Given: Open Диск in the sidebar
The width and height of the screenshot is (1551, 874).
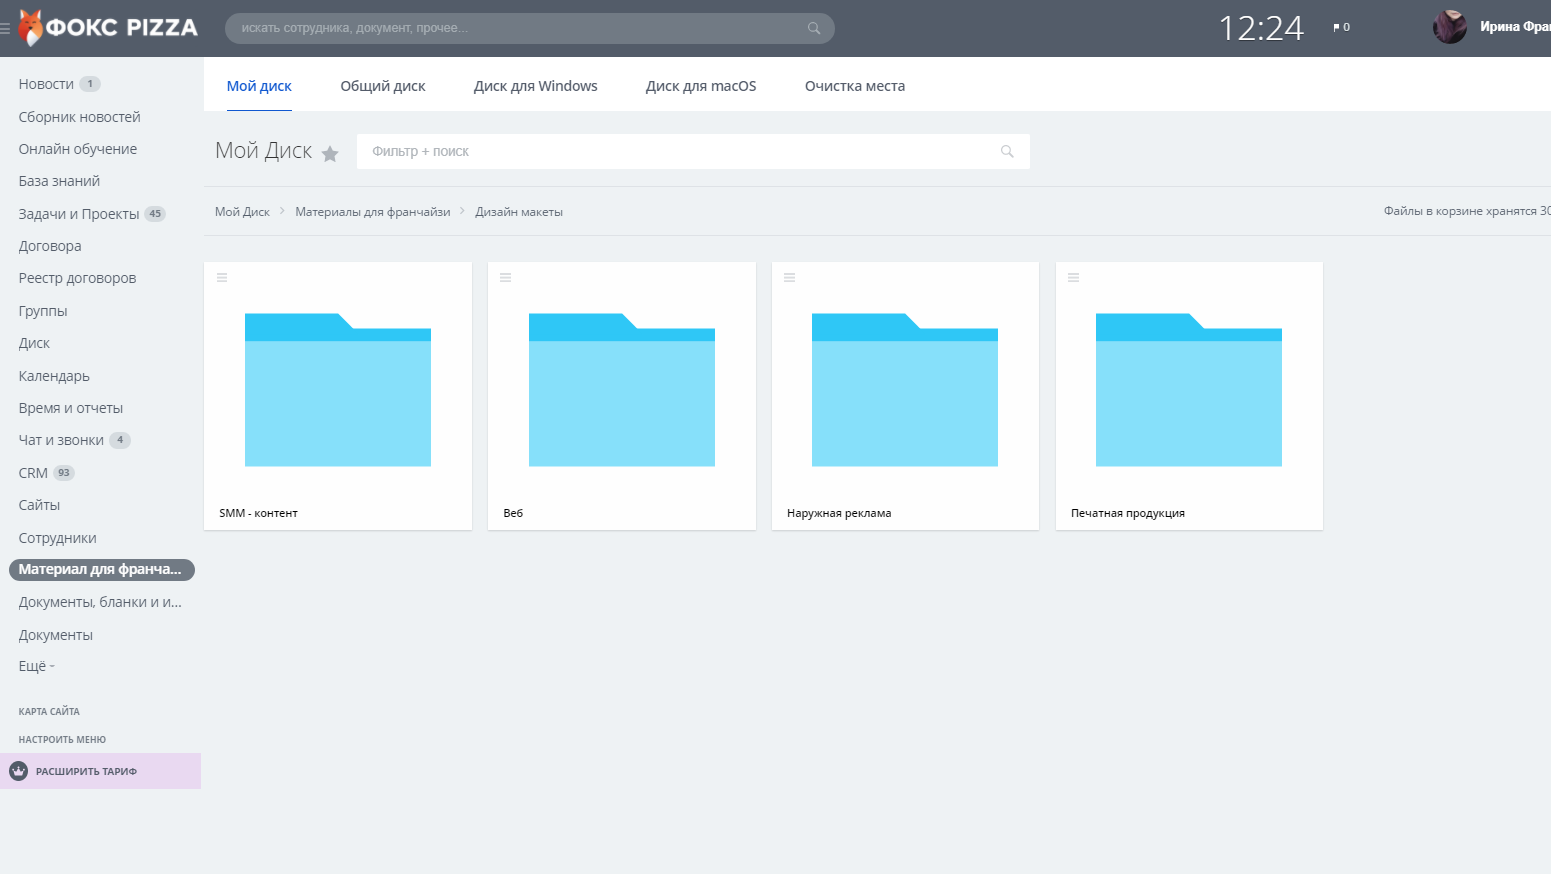Looking at the screenshot, I should pos(34,343).
